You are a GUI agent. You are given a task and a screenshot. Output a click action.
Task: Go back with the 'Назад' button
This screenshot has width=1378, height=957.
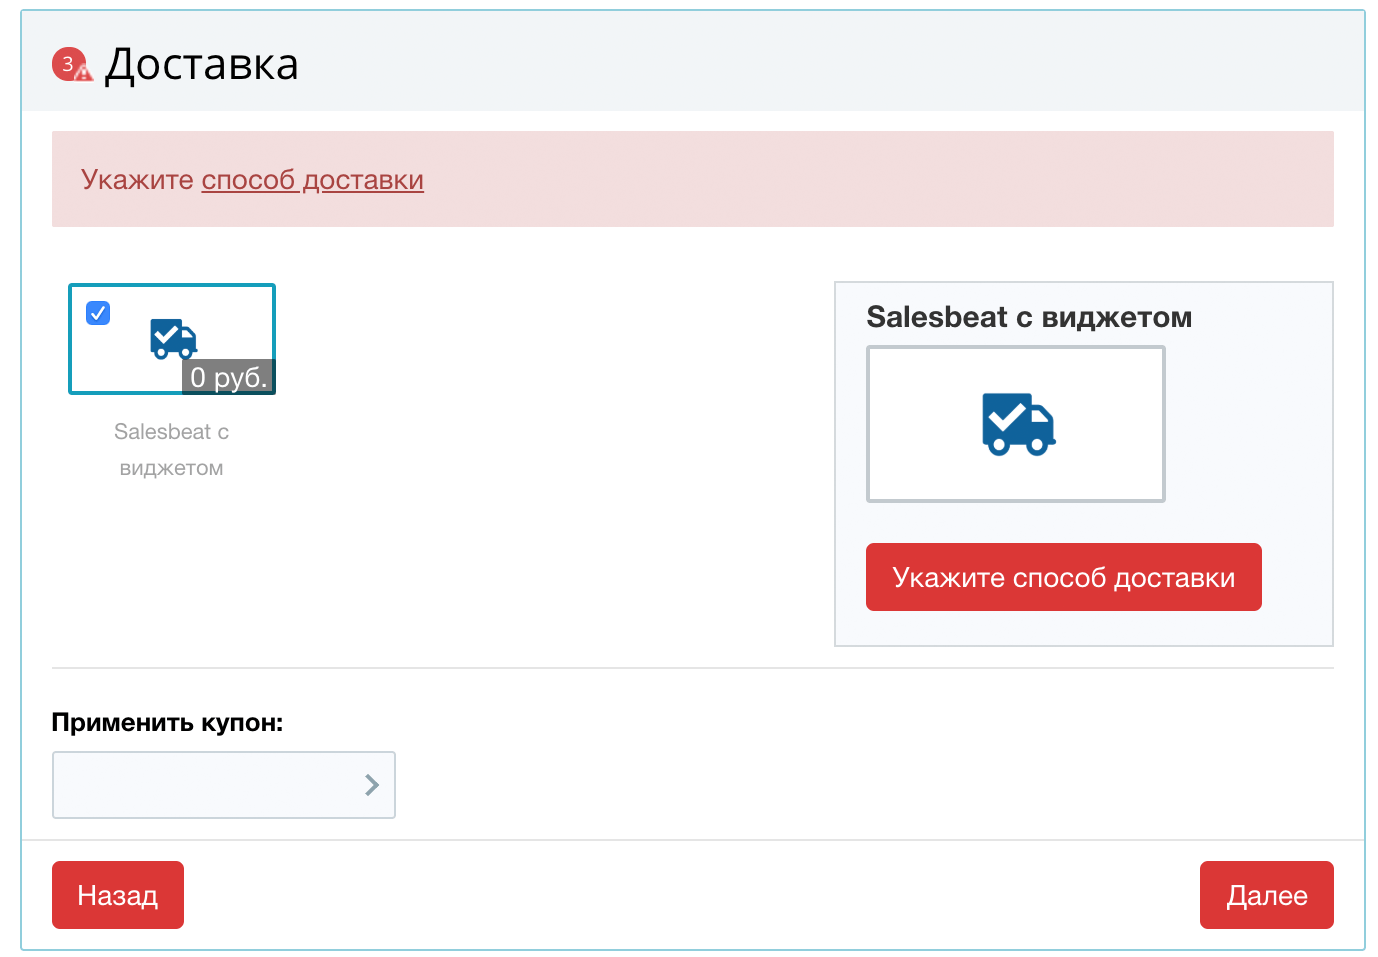point(118,895)
